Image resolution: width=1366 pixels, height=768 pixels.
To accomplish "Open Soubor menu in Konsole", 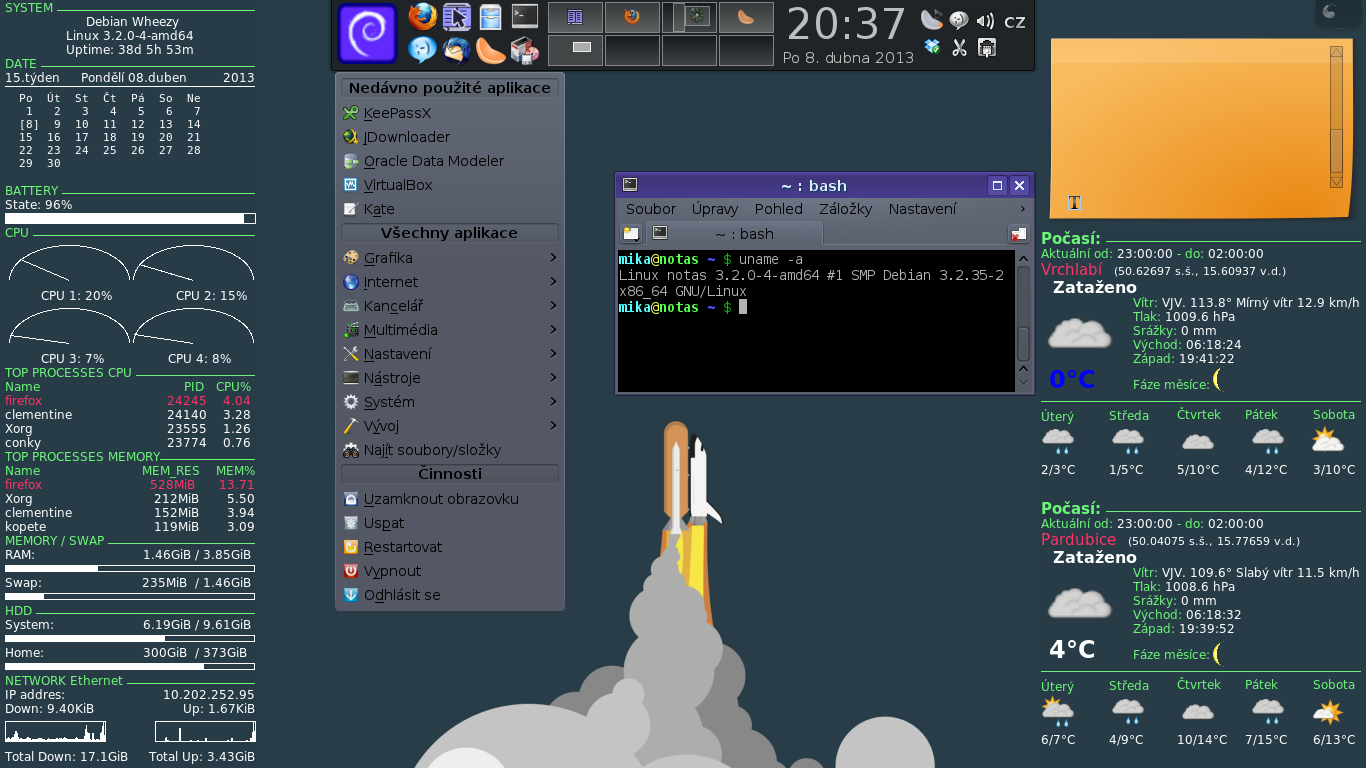I will (x=651, y=209).
